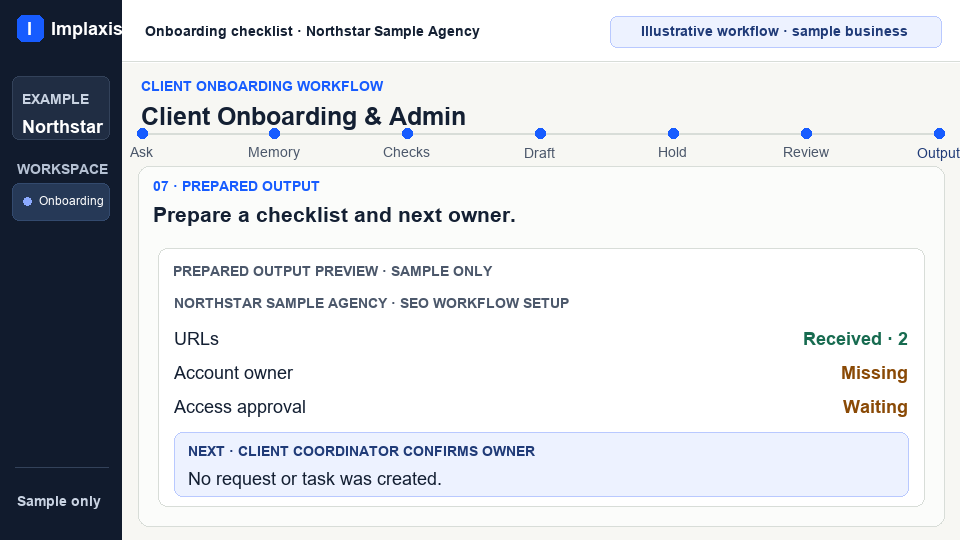Click the 'Client onboarding workflow' label
960x540 pixels.
262,86
